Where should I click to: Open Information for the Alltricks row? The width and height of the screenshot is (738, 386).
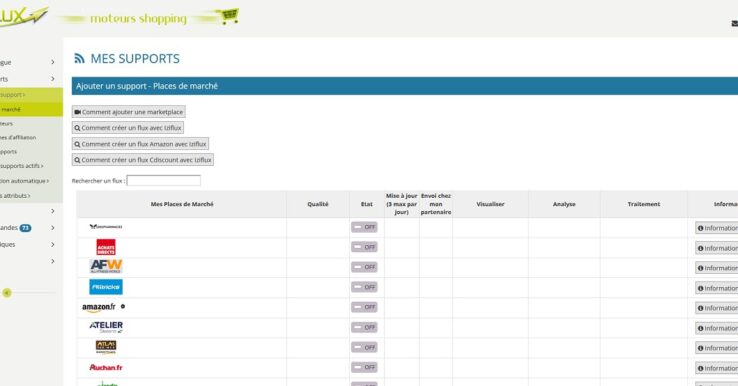point(717,288)
